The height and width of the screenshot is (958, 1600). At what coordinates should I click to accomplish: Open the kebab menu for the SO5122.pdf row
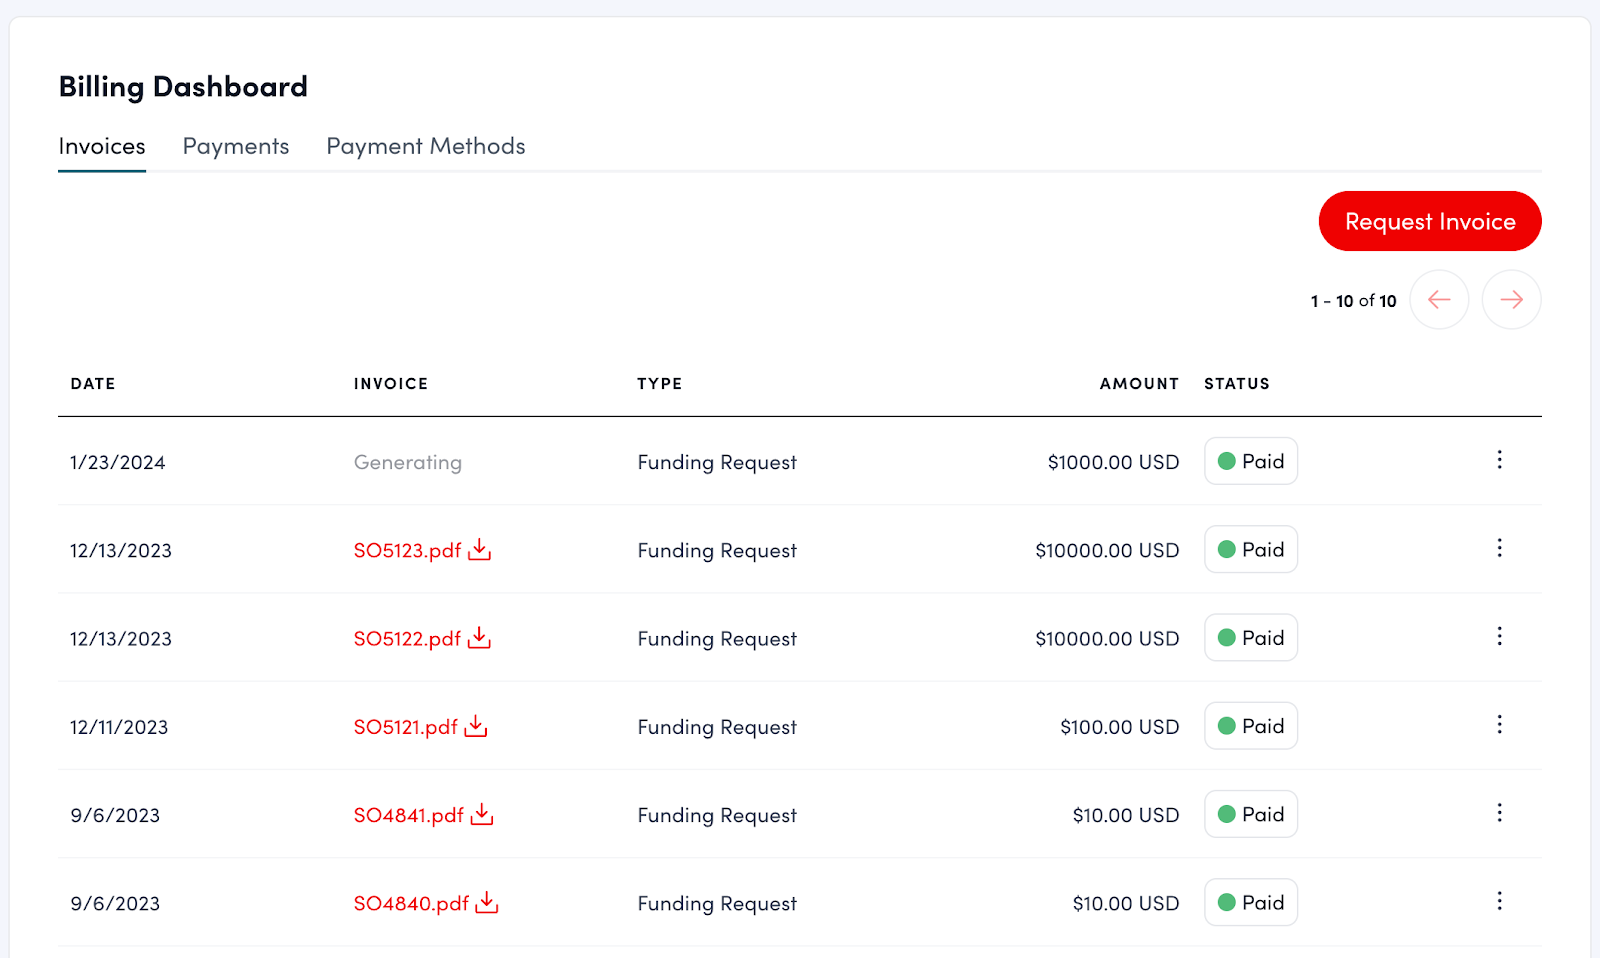pyautogui.click(x=1499, y=636)
